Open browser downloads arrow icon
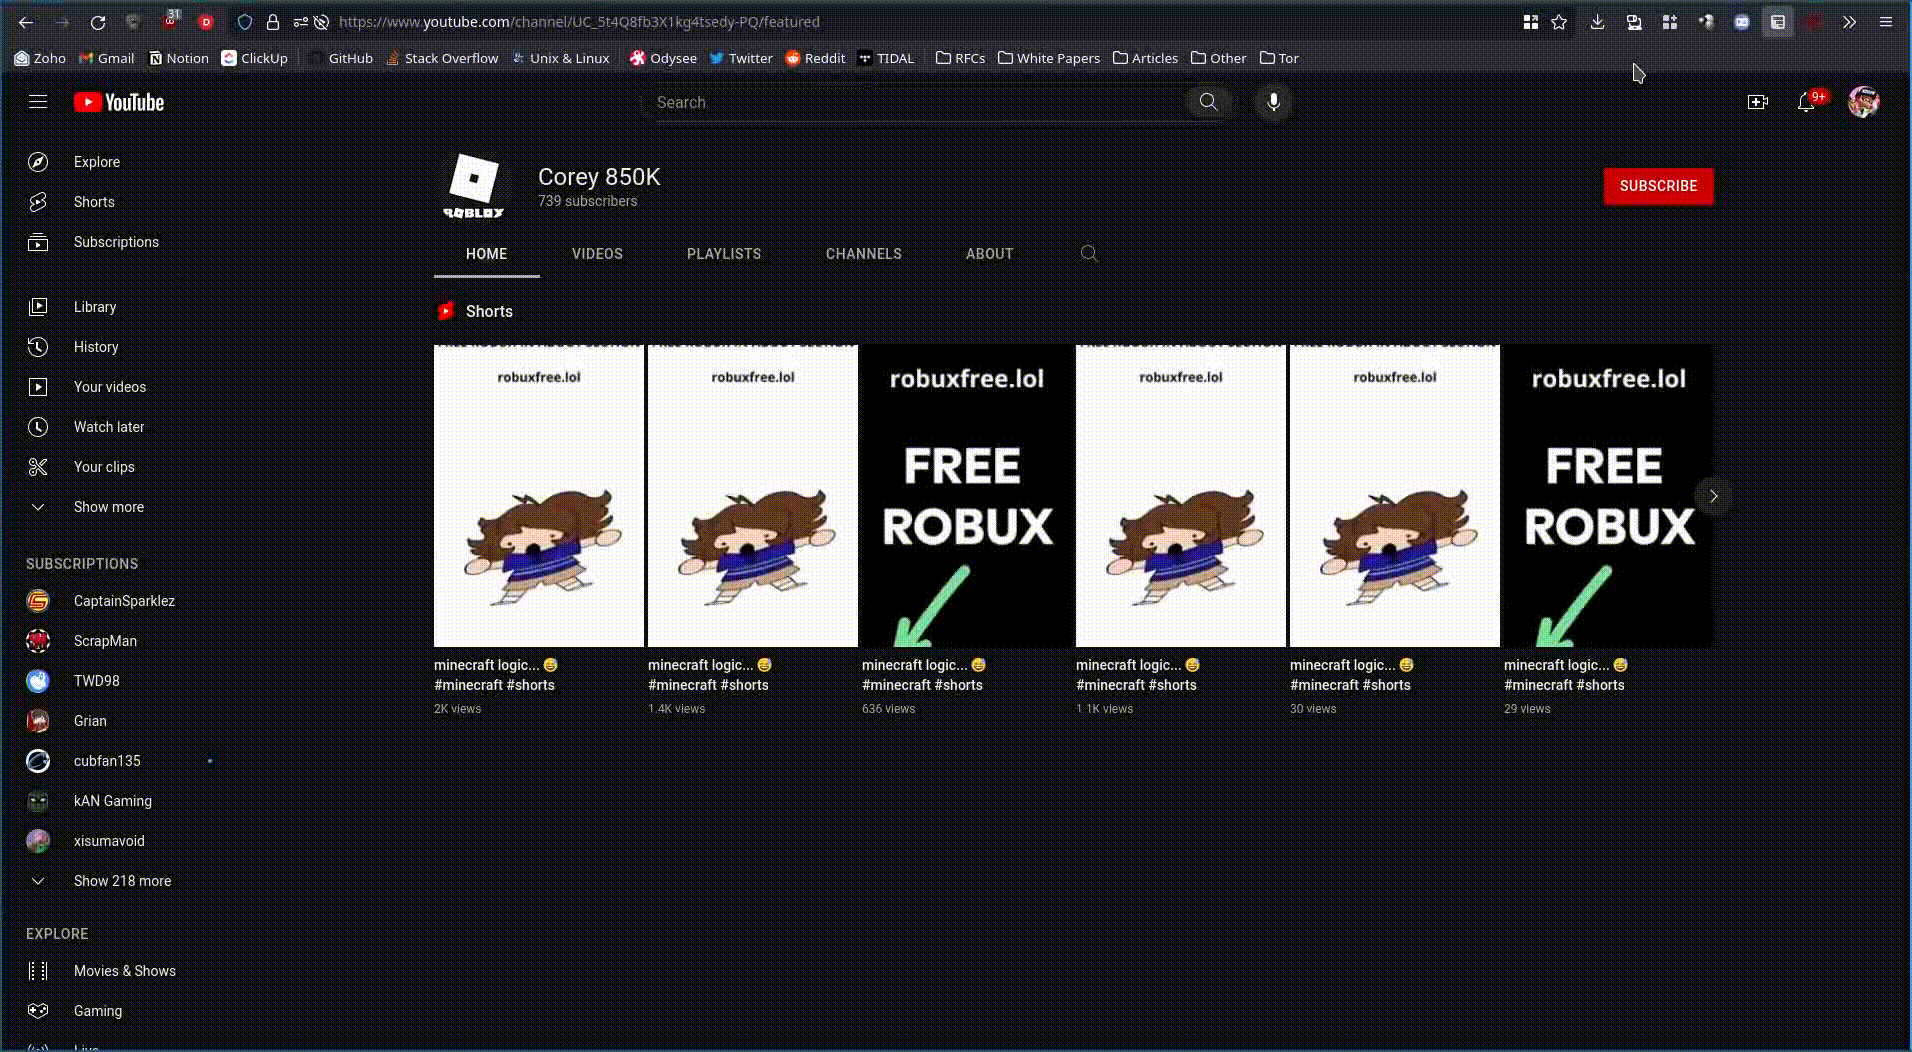The height and width of the screenshot is (1052, 1912). [x=1597, y=22]
